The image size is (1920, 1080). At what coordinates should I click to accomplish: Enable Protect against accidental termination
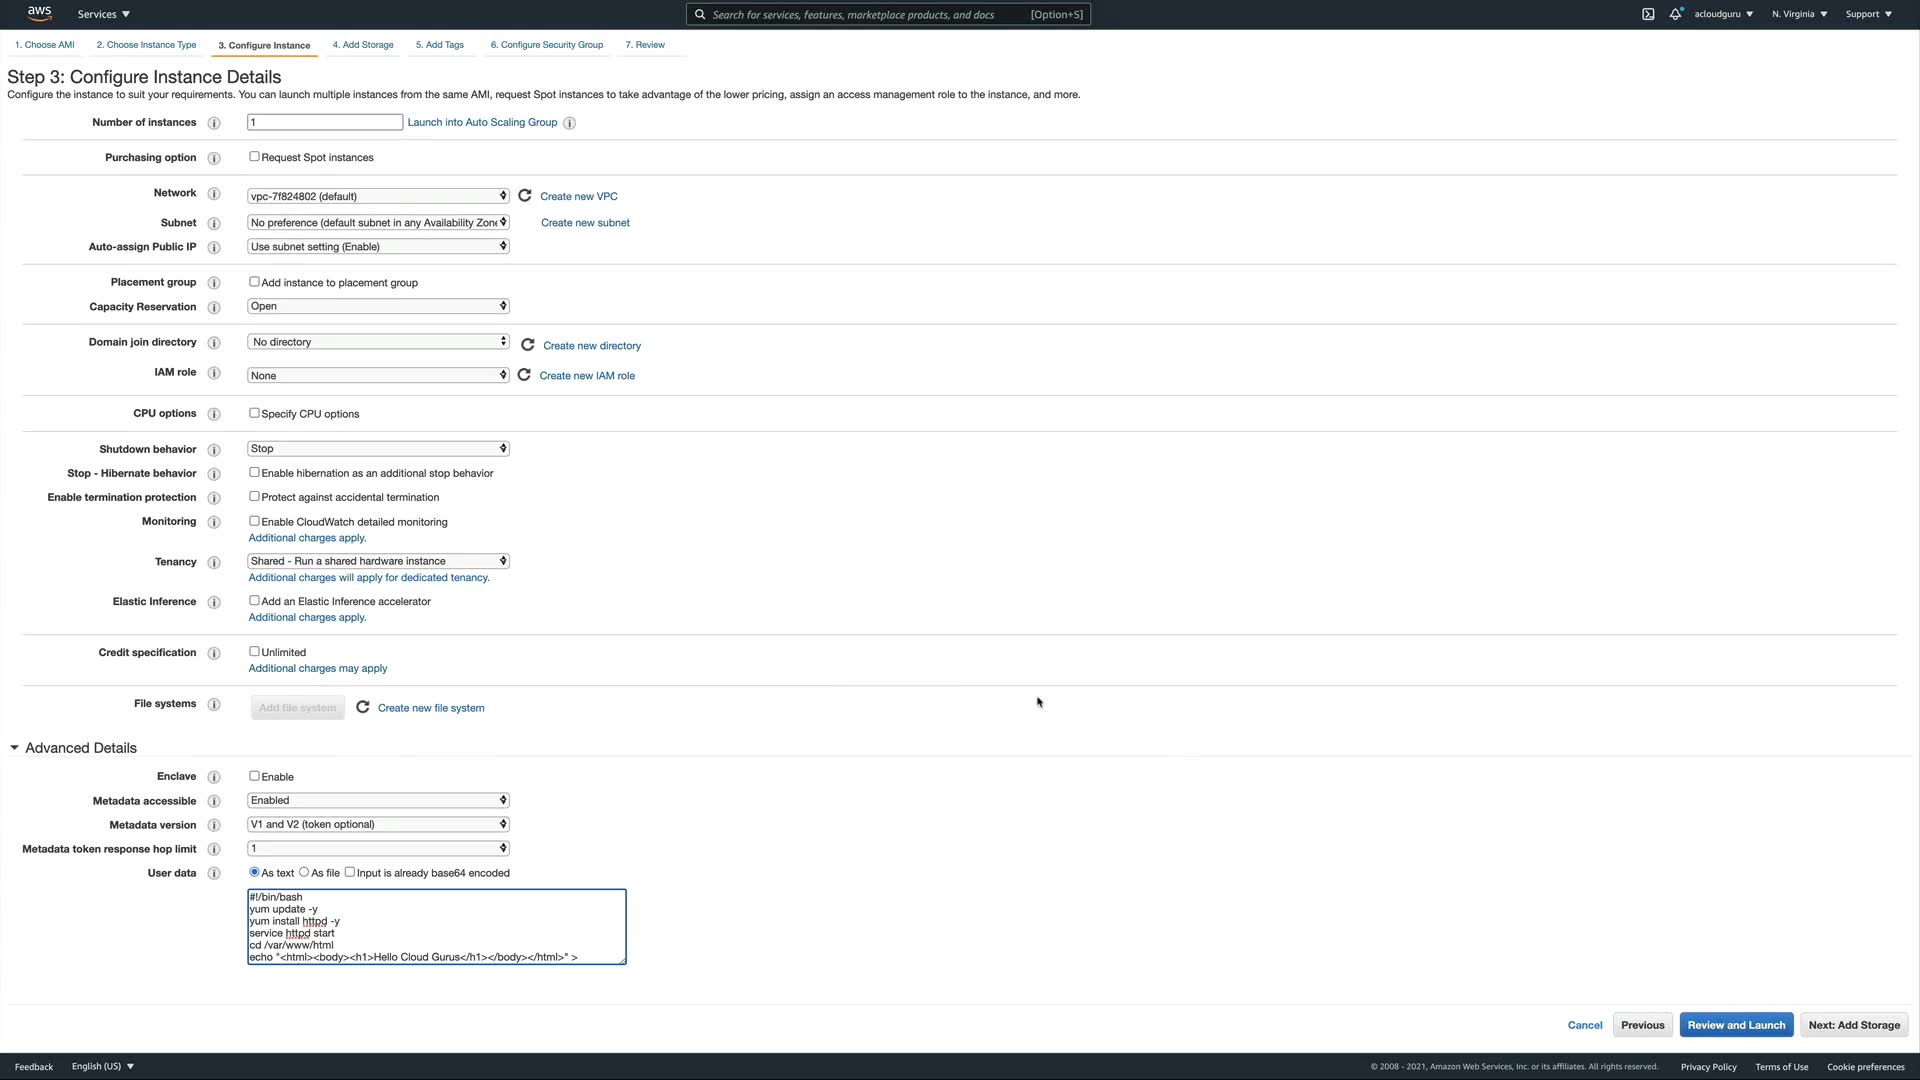tap(254, 497)
